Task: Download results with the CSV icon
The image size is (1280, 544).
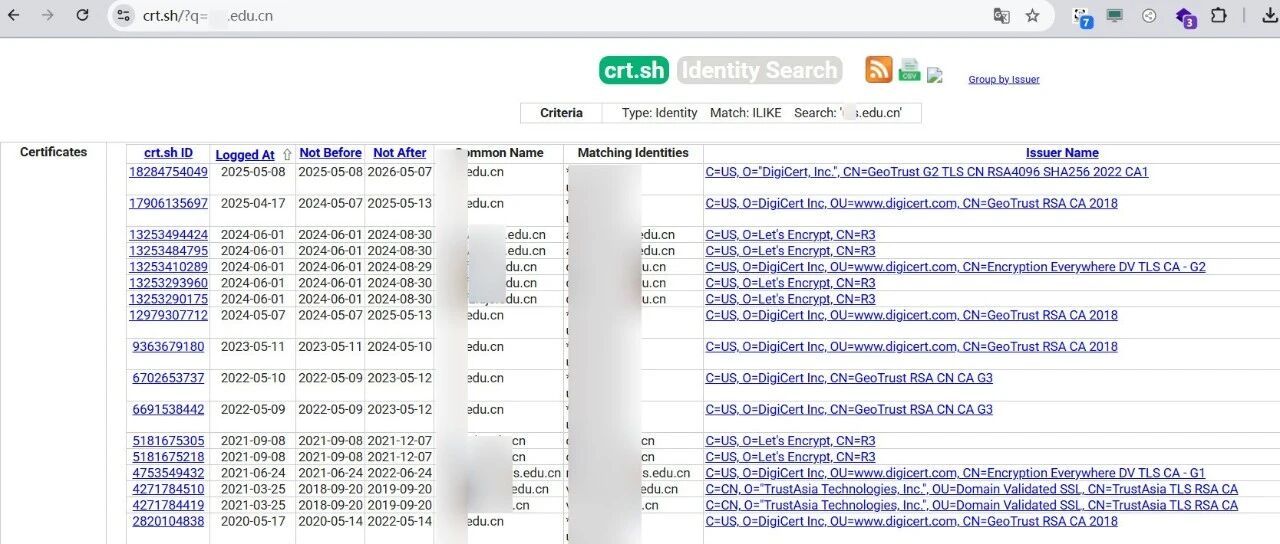Action: tap(909, 69)
